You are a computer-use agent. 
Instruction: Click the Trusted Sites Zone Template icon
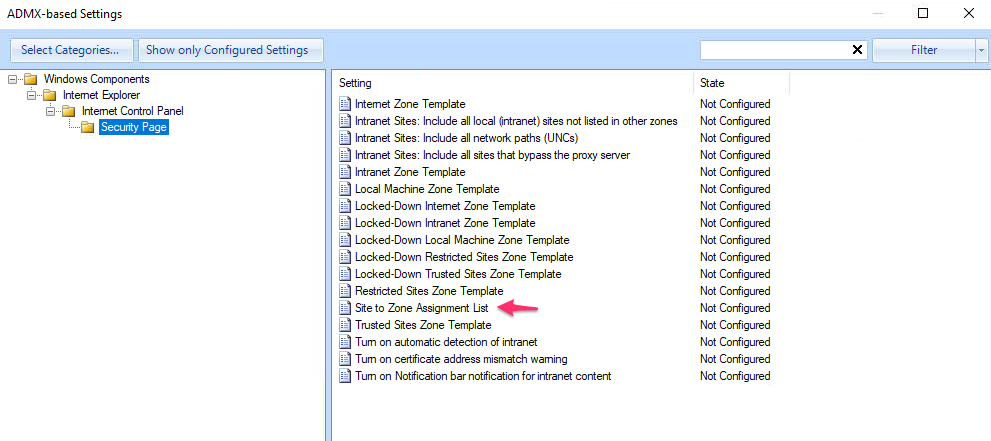344,325
